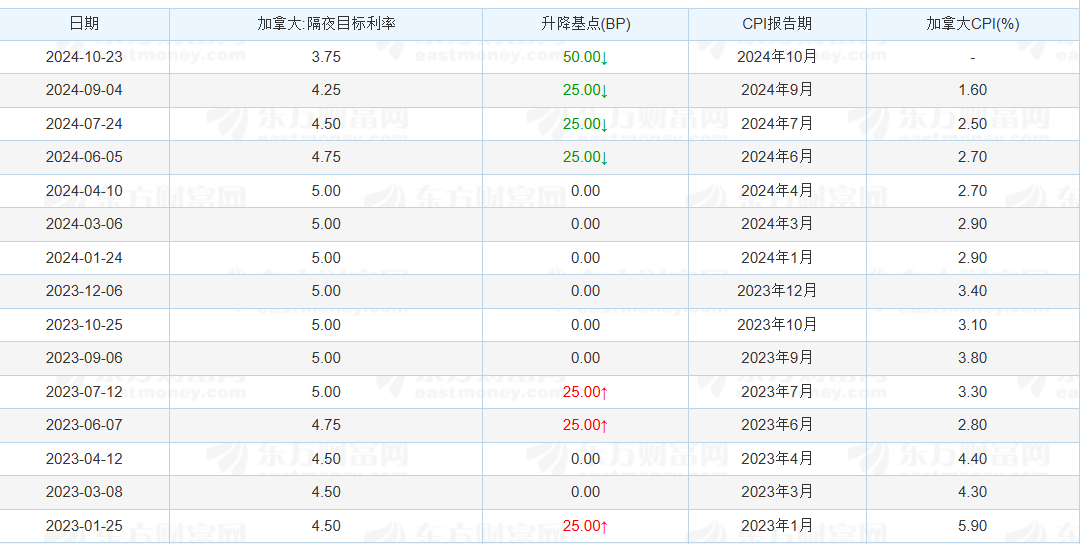
Task: Click the CPI value 3.10
Action: [972, 325]
